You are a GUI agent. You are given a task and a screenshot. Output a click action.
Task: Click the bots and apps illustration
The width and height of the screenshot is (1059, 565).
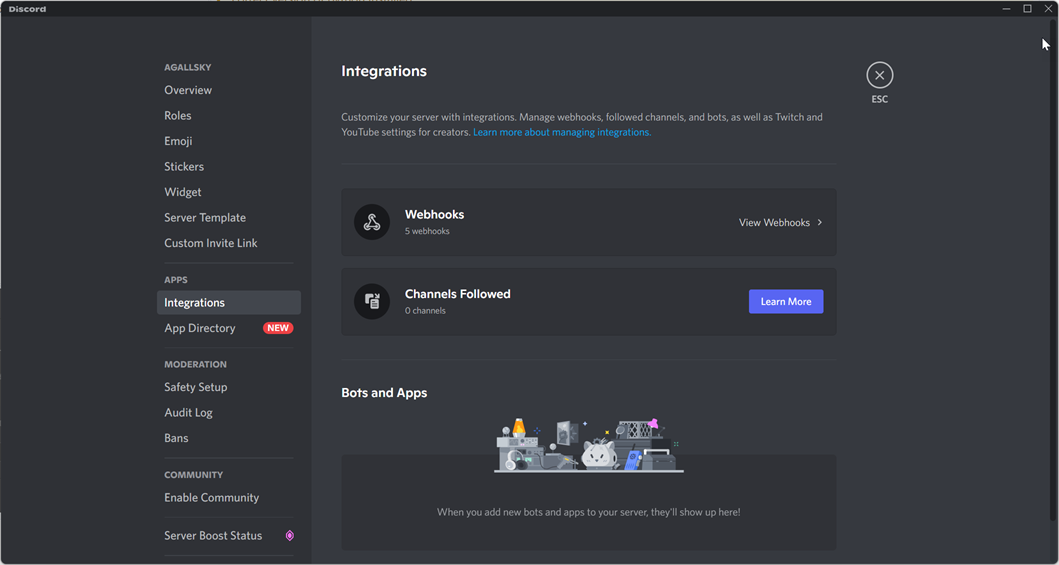coord(588,446)
